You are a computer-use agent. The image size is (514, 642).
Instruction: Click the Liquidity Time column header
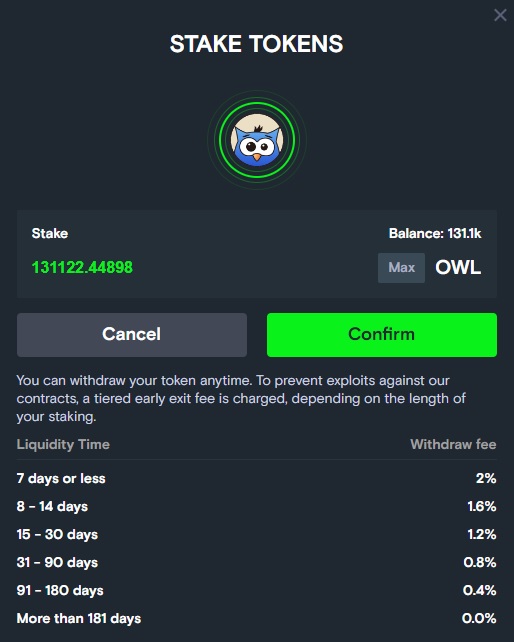[x=63, y=444]
